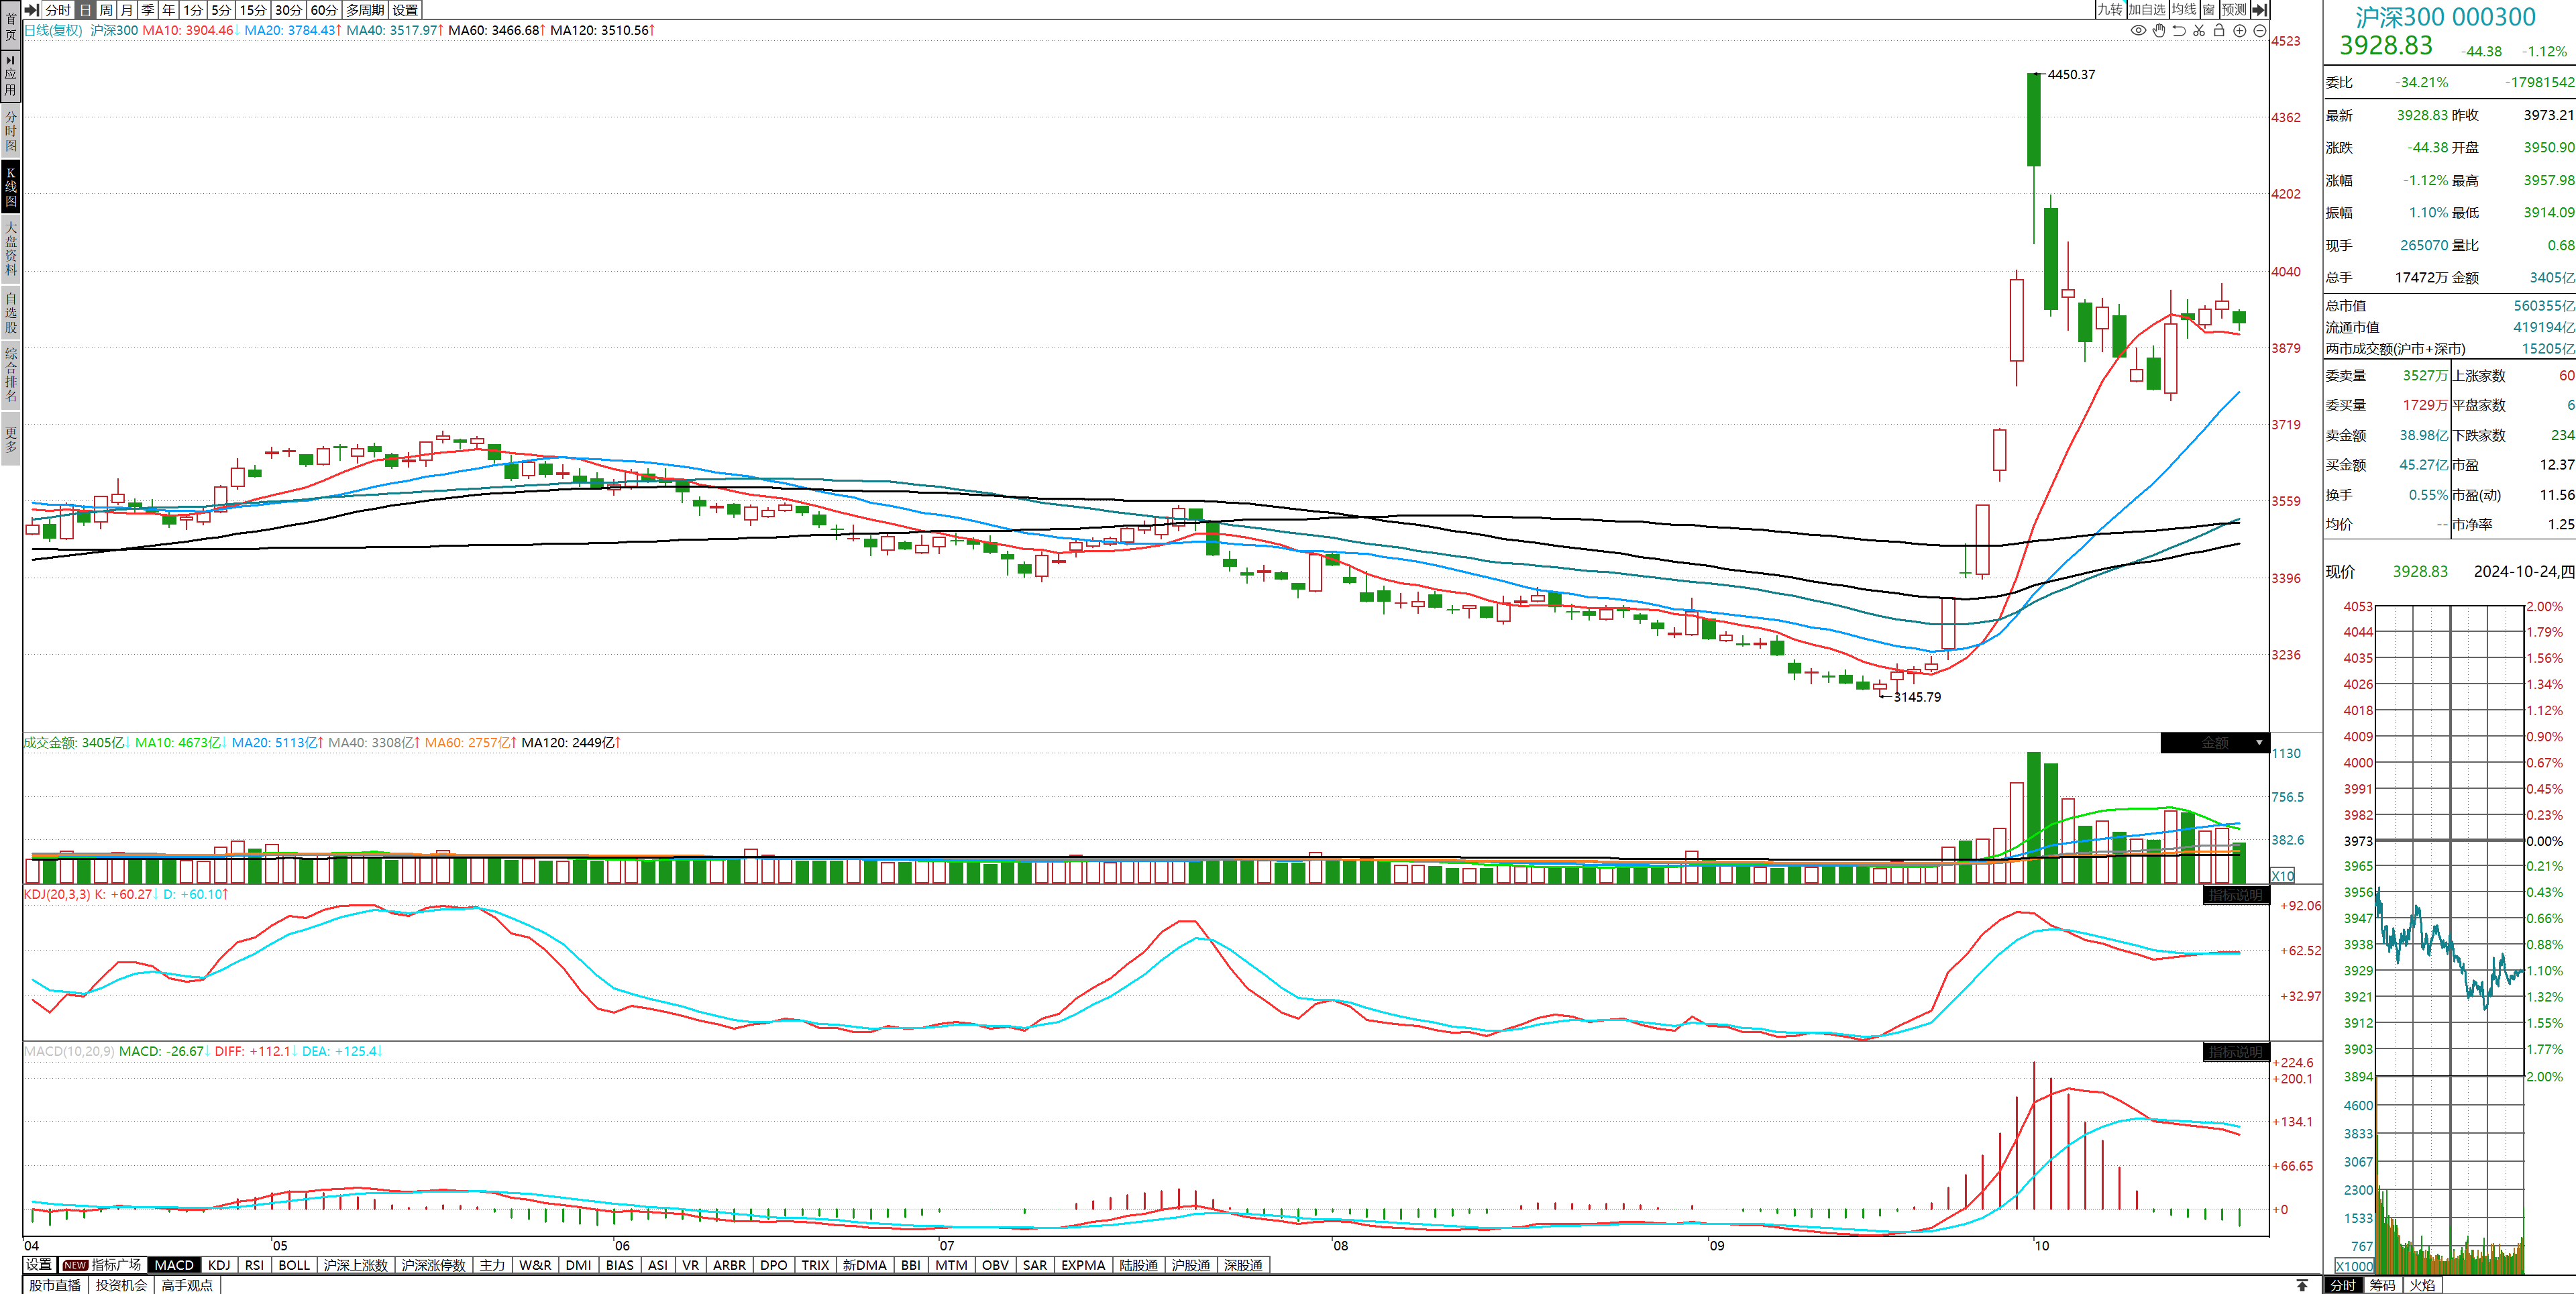
Task: Collapse right panel with top-right arrow icon
Action: pyautogui.click(x=2259, y=9)
